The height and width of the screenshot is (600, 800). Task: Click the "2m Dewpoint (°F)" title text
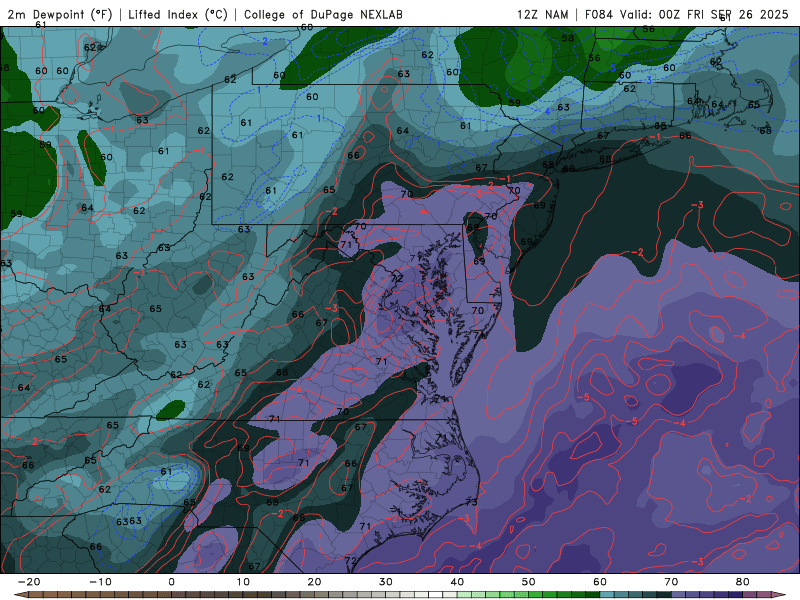point(60,14)
